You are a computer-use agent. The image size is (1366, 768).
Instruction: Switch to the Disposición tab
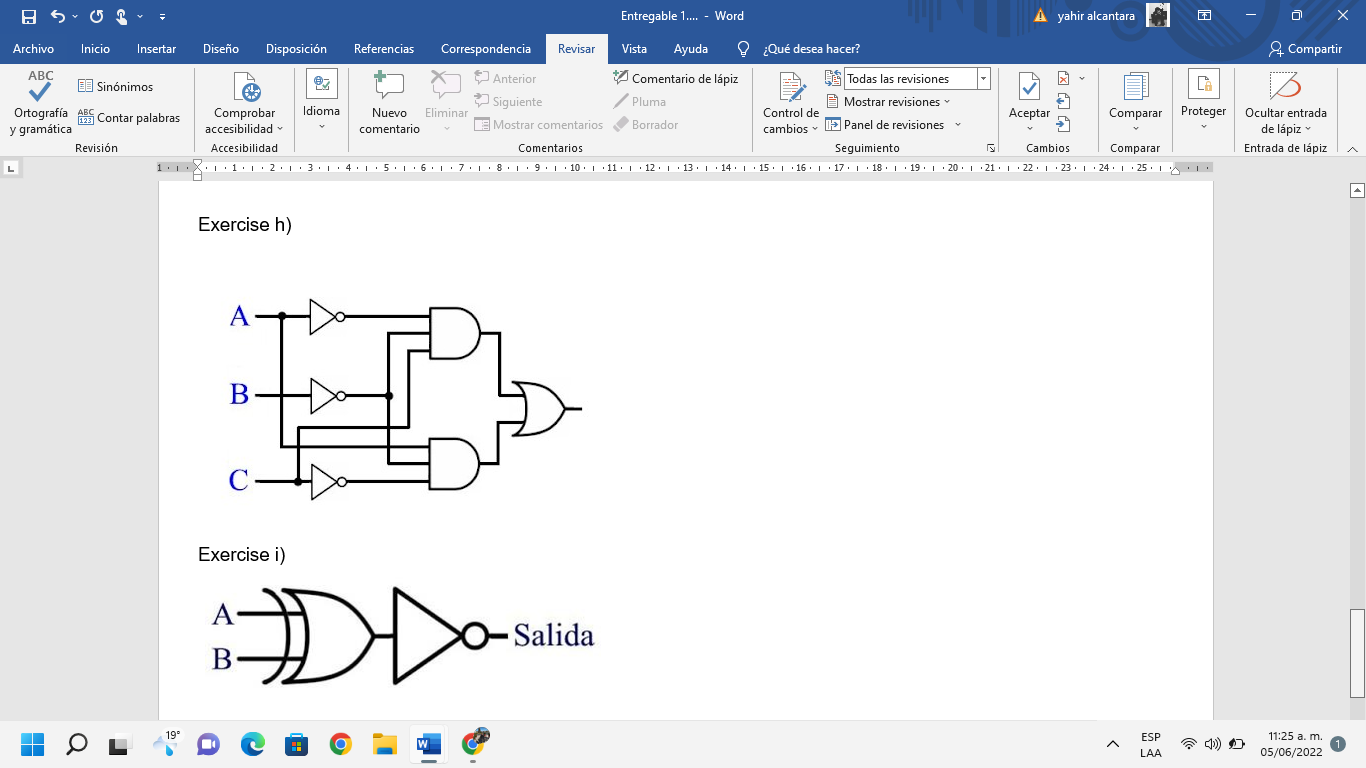pos(296,48)
